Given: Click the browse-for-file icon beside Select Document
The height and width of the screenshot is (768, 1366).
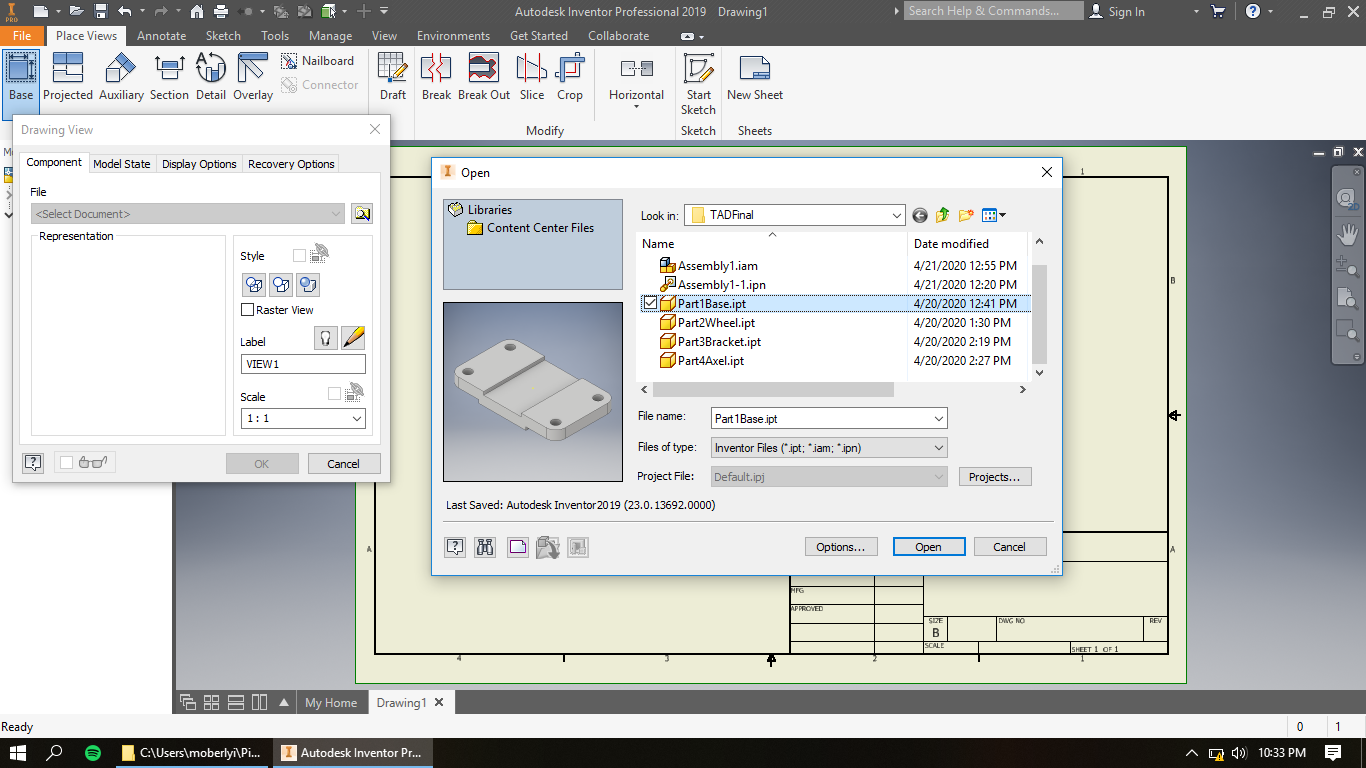Looking at the screenshot, I should (x=362, y=214).
